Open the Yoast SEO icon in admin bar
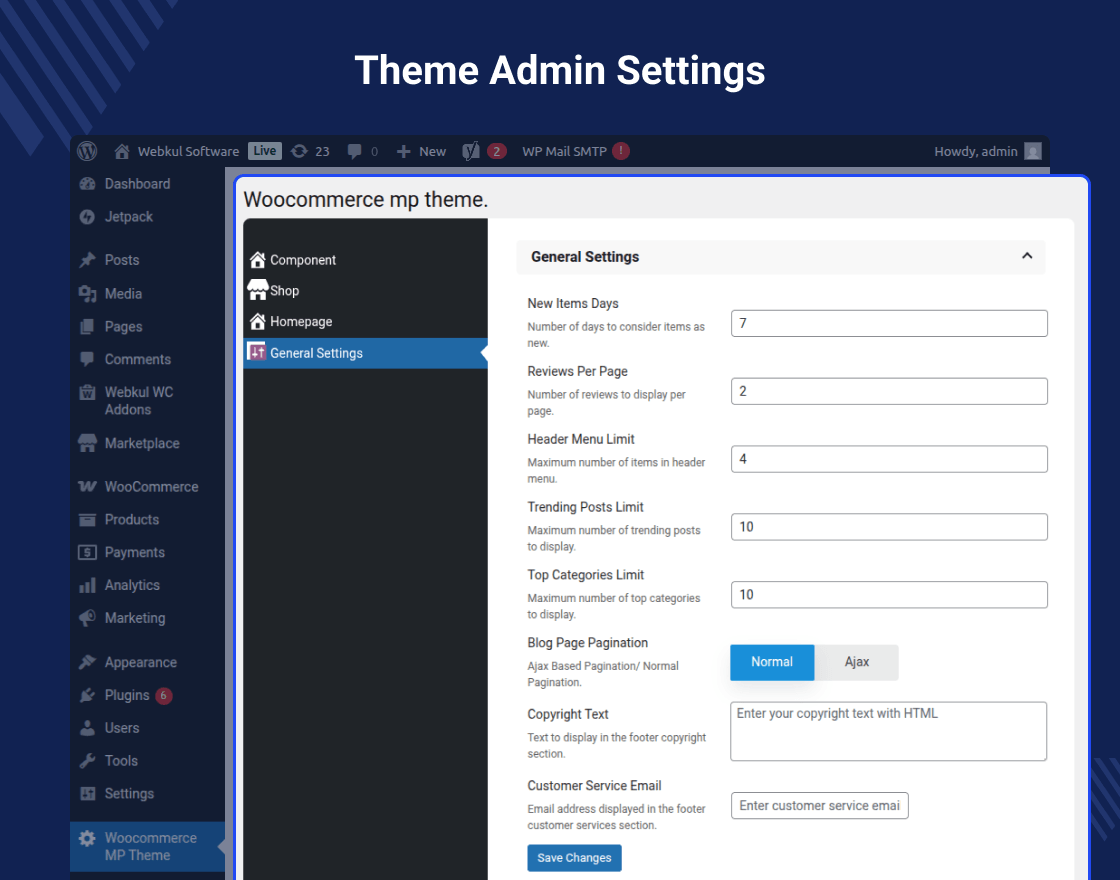Viewport: 1120px width, 880px height. coord(471,151)
